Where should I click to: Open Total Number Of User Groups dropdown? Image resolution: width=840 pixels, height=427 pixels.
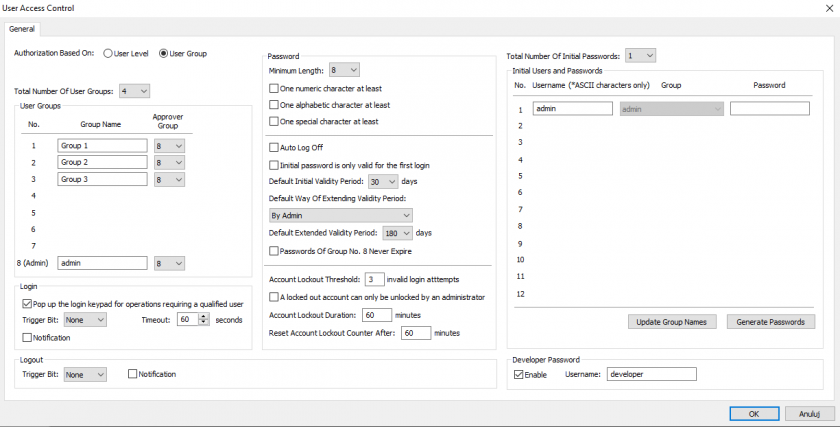134,91
